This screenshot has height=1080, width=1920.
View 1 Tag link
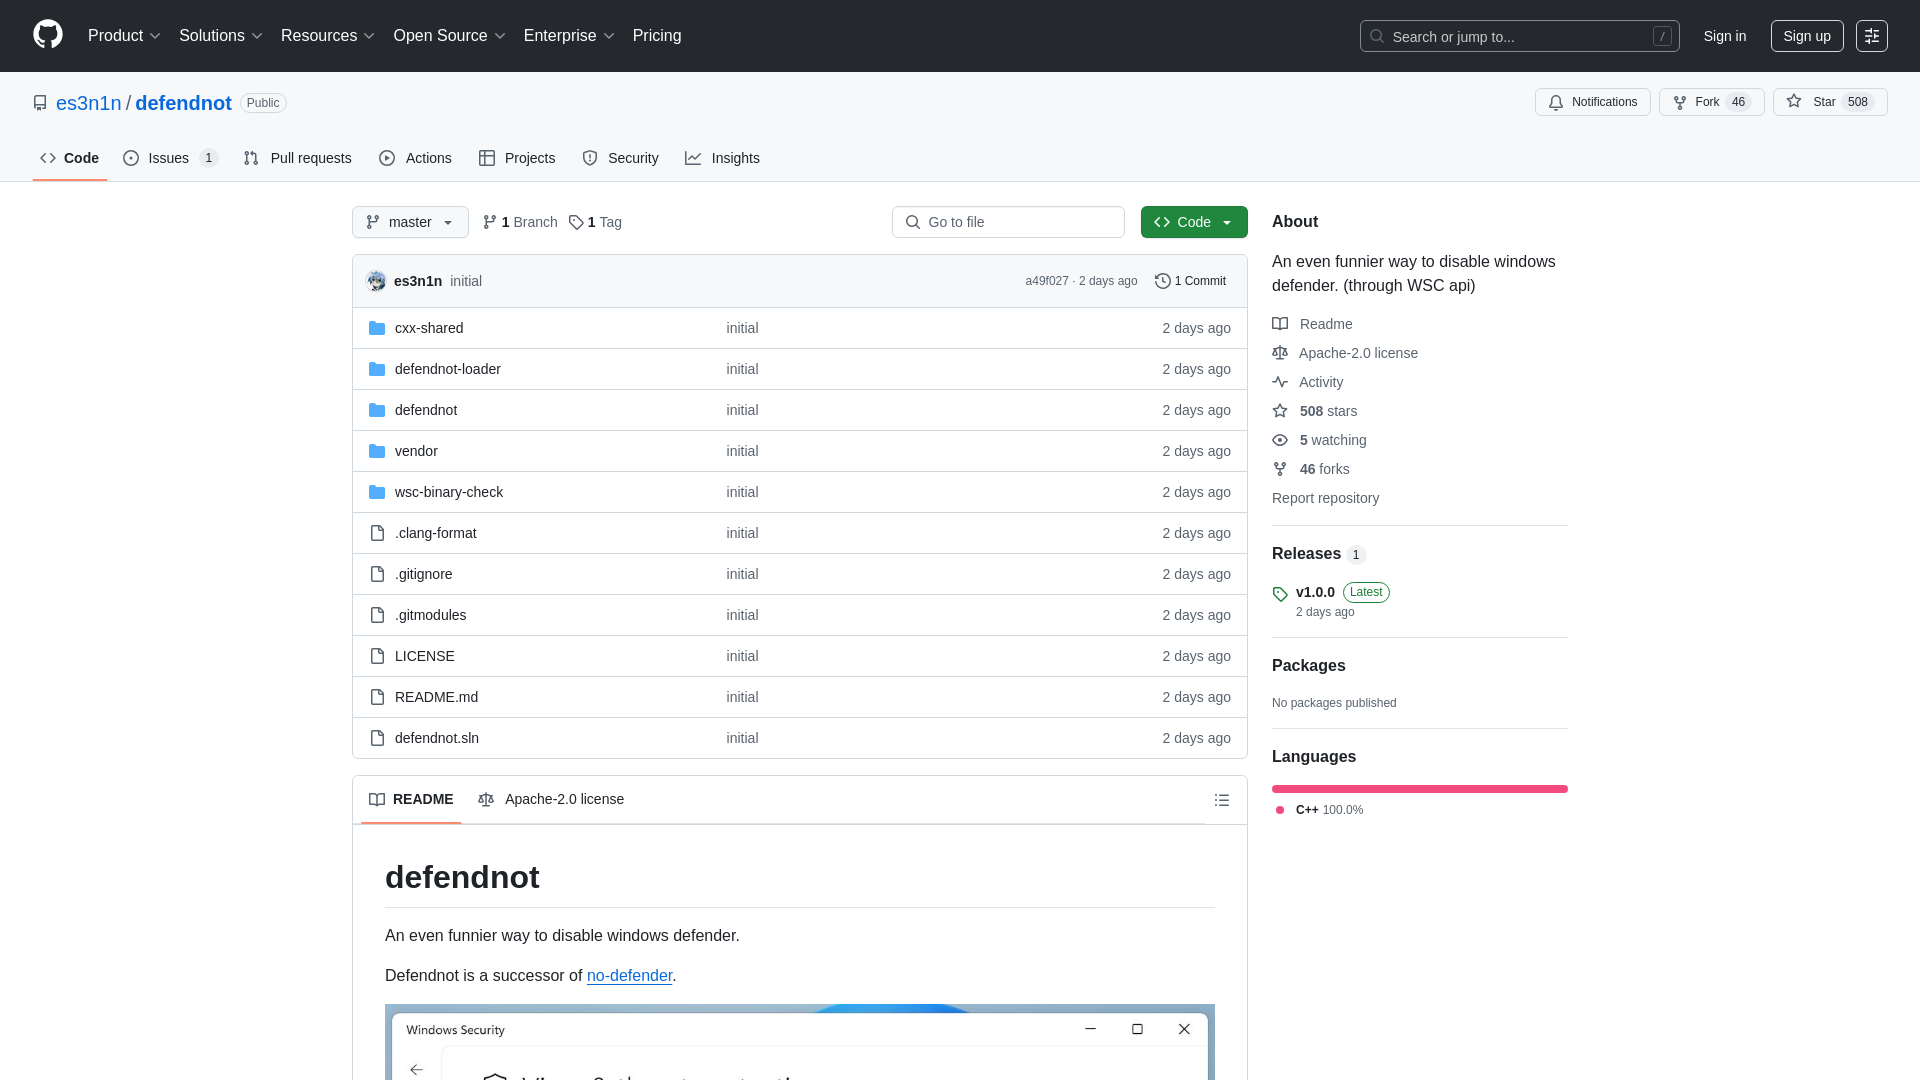(595, 222)
